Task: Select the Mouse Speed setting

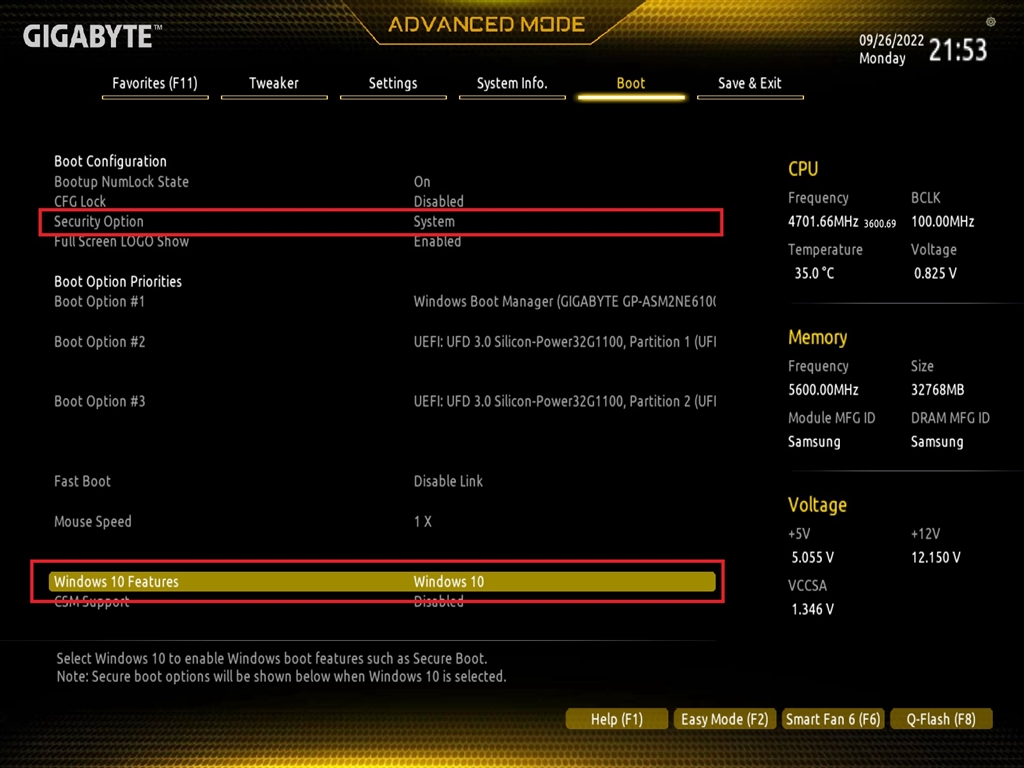Action: click(x=93, y=522)
